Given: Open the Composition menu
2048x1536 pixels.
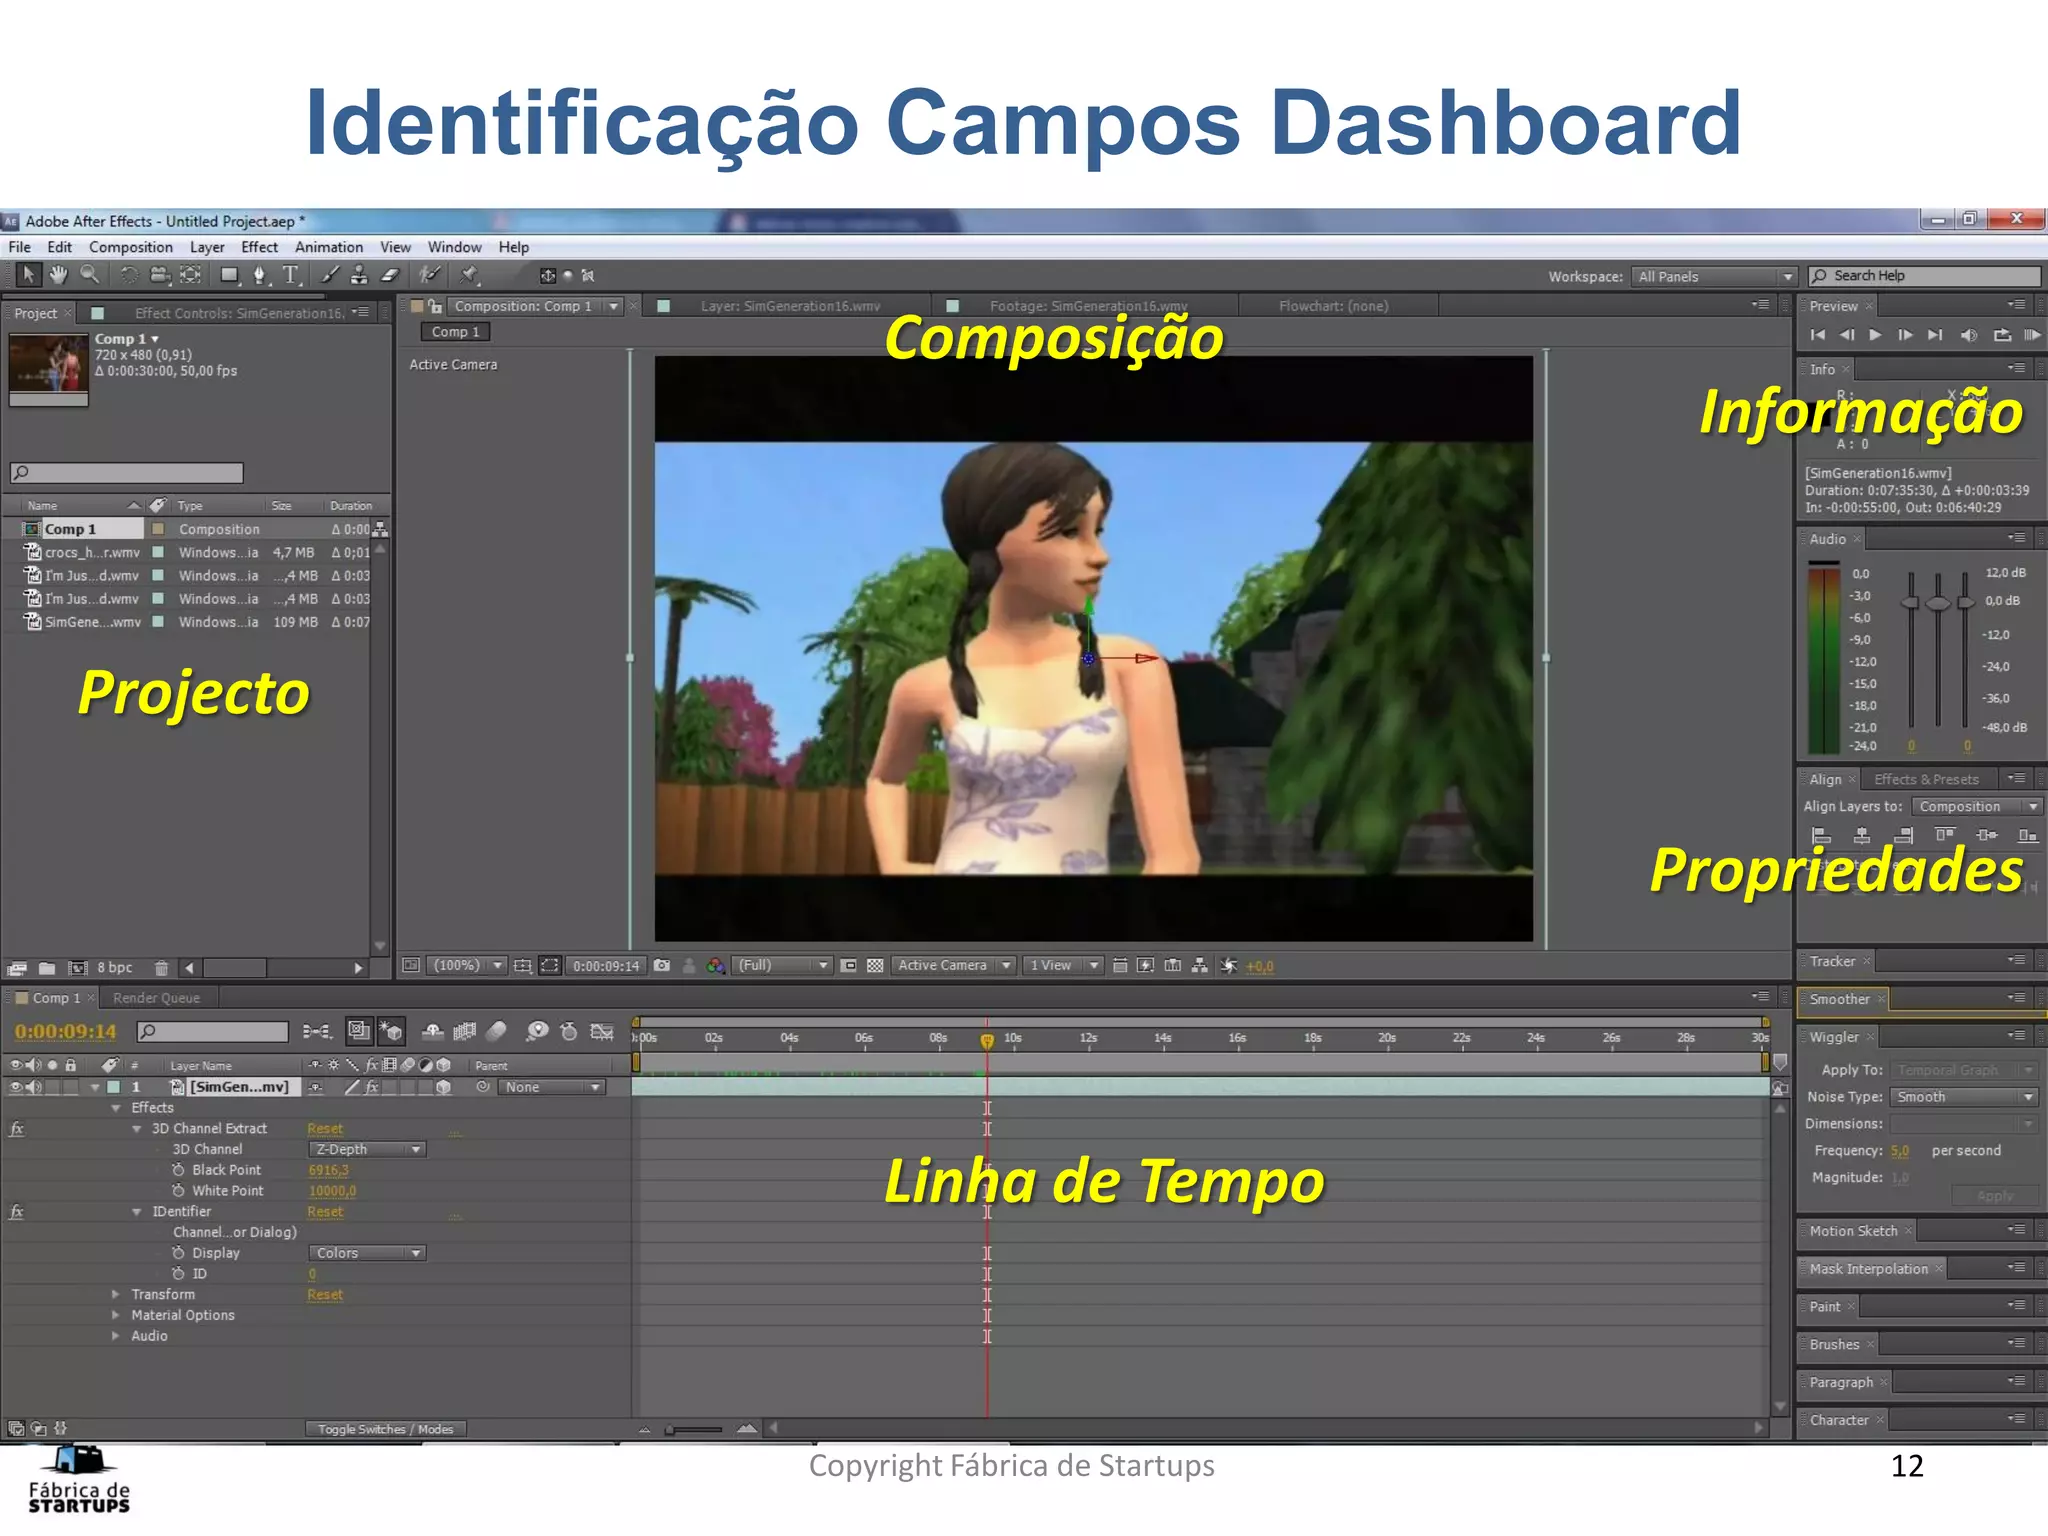Looking at the screenshot, I should click(131, 247).
